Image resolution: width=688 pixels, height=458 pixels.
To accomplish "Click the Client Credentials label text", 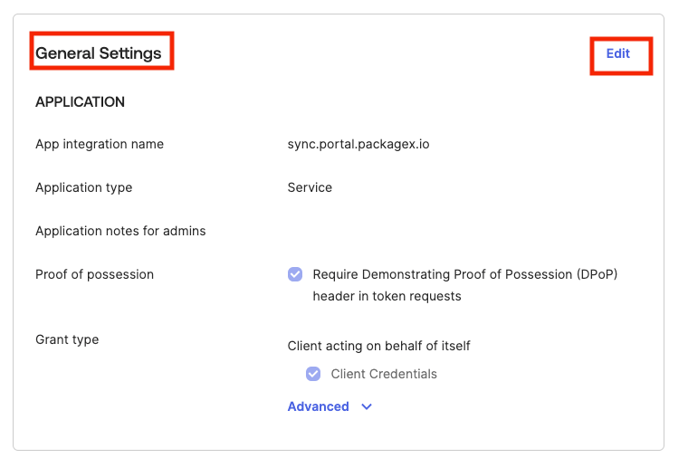I will (x=384, y=374).
